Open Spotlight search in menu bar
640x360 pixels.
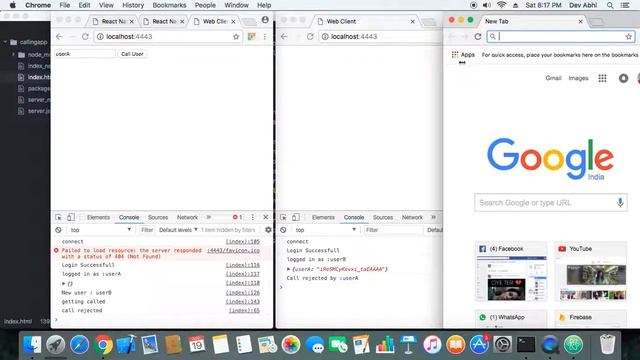coord(610,5)
